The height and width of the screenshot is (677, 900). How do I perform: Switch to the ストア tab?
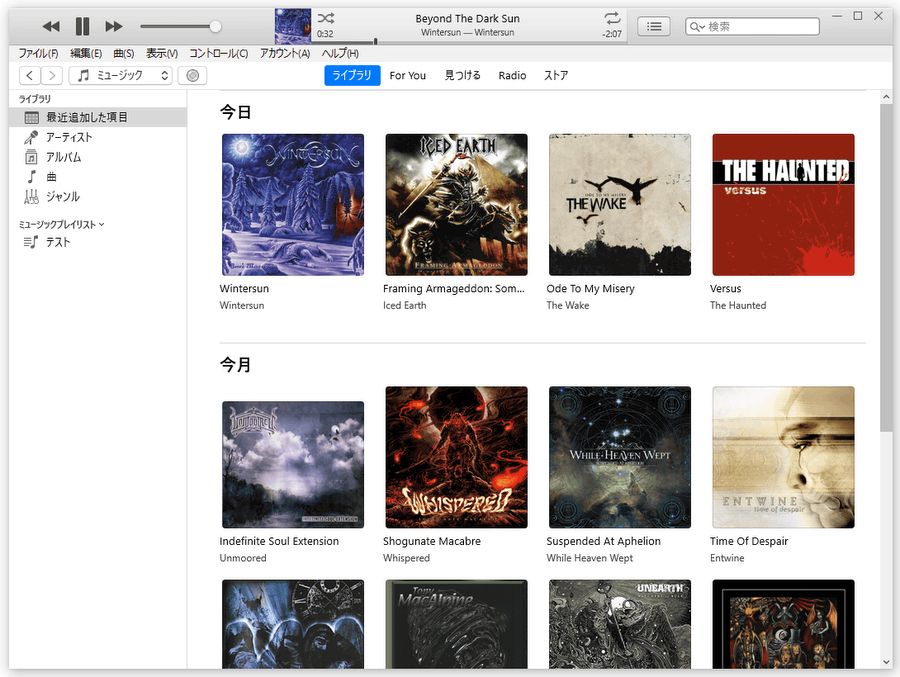point(556,75)
